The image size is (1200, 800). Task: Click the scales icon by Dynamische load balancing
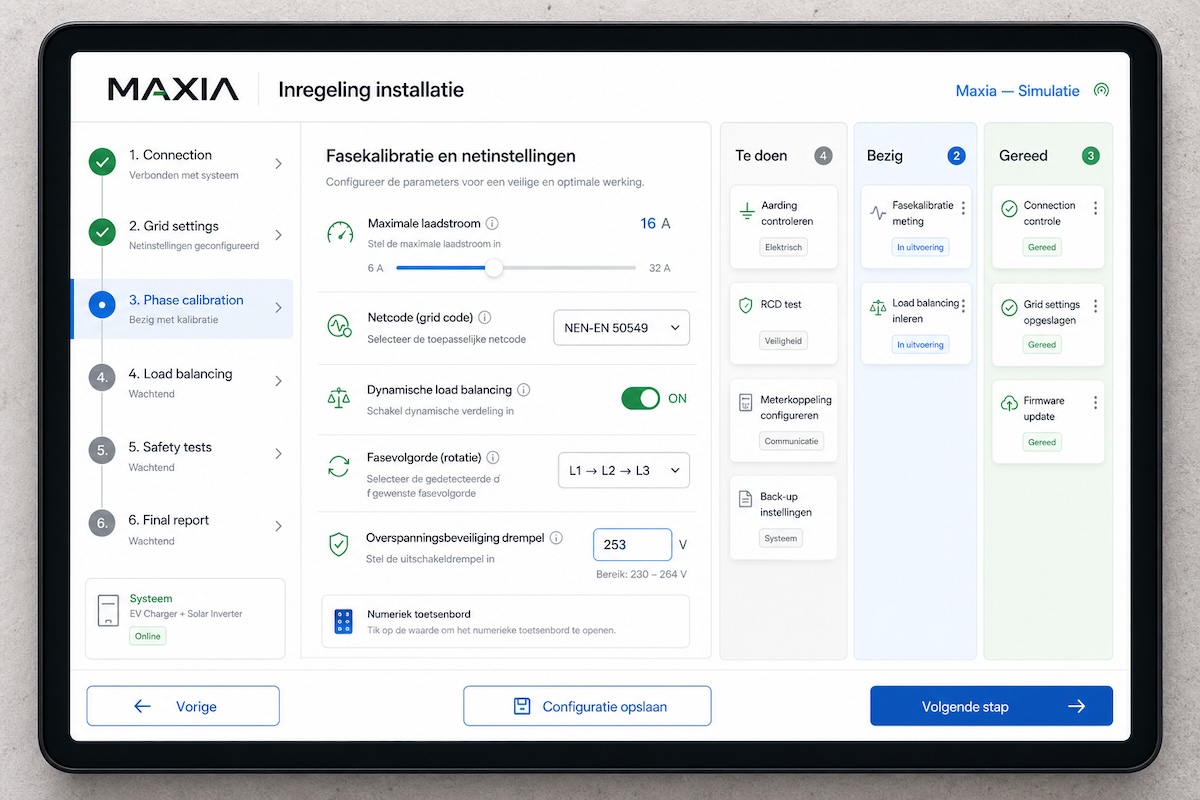click(x=339, y=398)
